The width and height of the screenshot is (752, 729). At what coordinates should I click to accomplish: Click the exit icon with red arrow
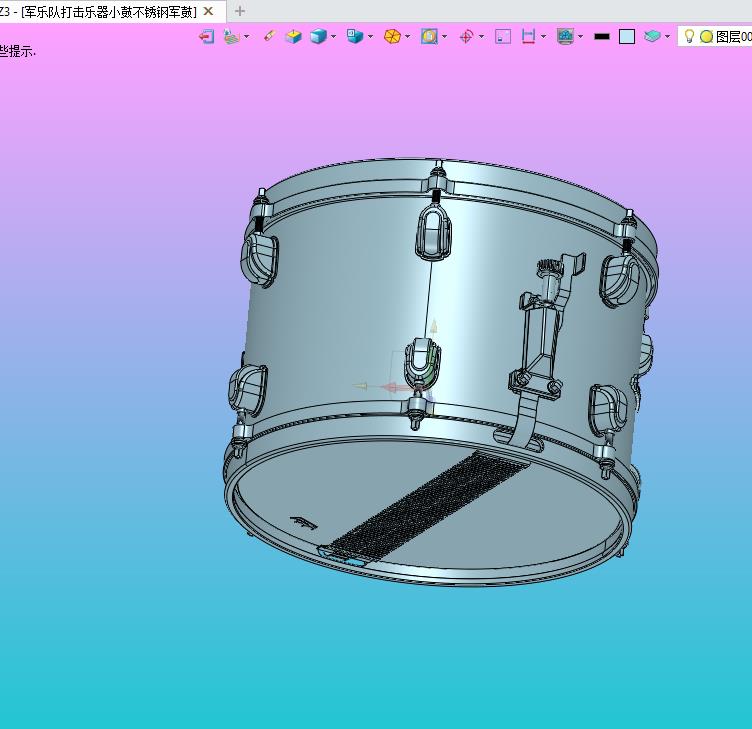(x=206, y=36)
